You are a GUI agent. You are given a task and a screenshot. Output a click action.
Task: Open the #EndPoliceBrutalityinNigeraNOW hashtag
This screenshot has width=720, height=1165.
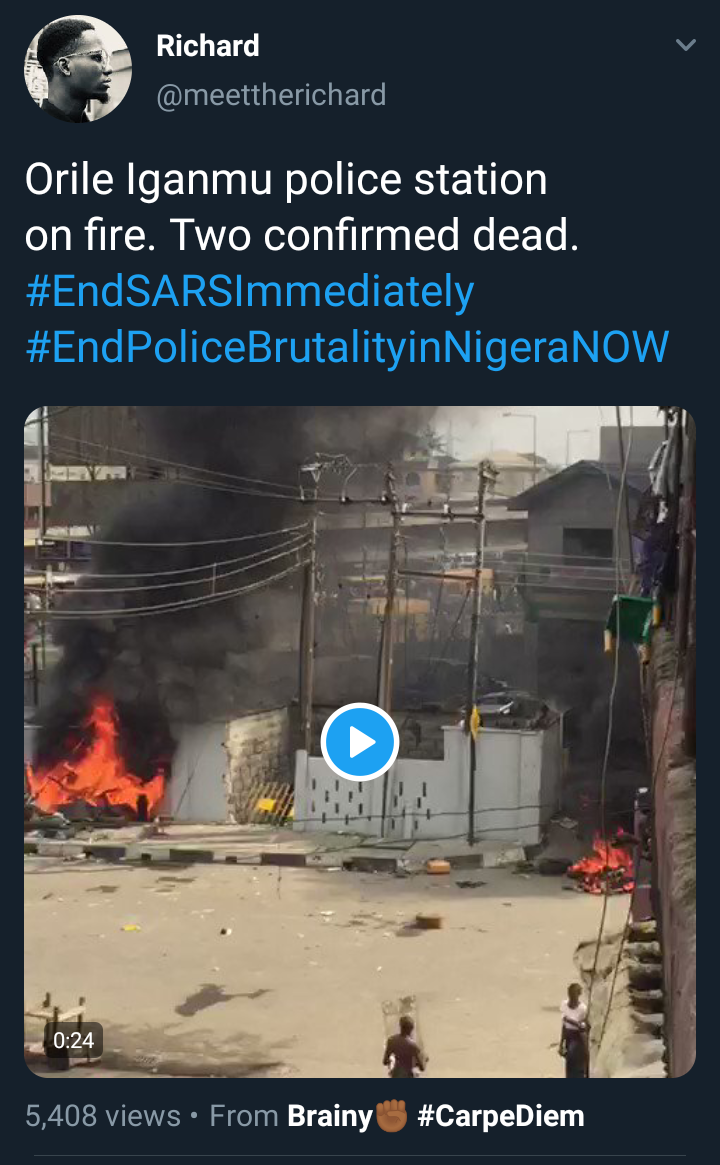pyautogui.click(x=347, y=346)
